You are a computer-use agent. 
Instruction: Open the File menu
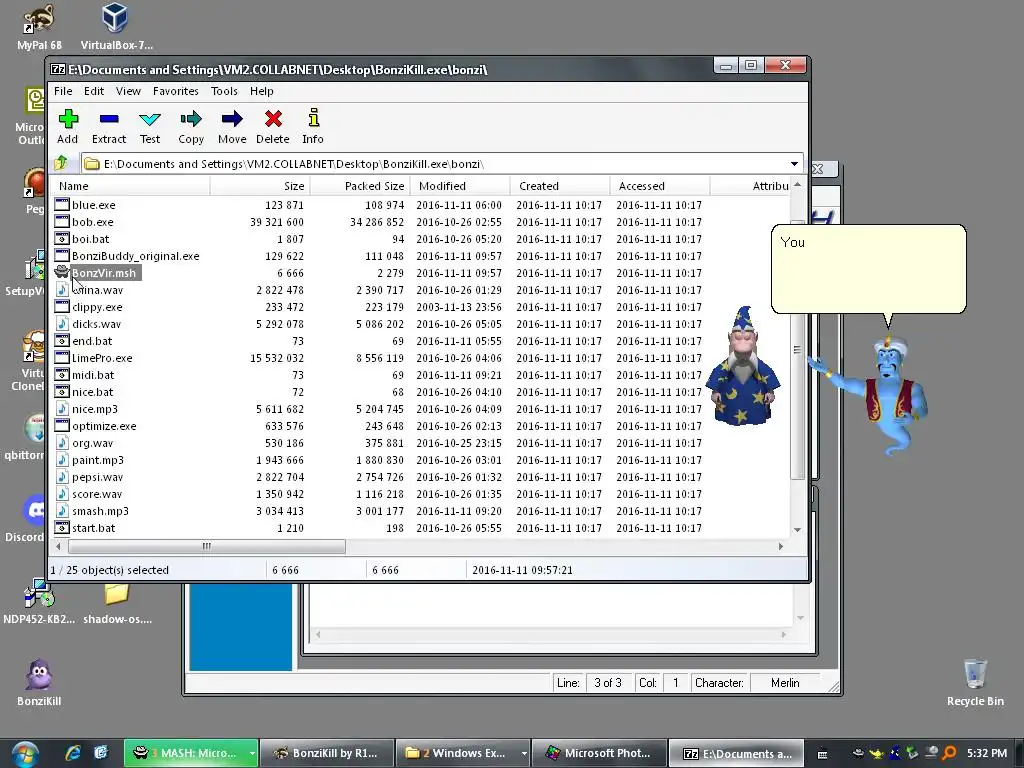click(63, 91)
